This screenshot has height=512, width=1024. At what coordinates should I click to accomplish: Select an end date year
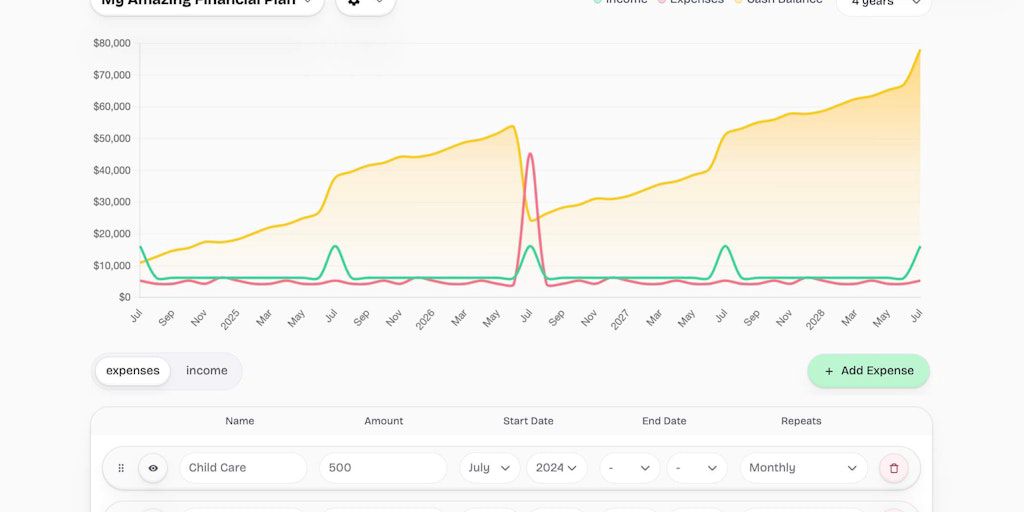[x=696, y=468]
